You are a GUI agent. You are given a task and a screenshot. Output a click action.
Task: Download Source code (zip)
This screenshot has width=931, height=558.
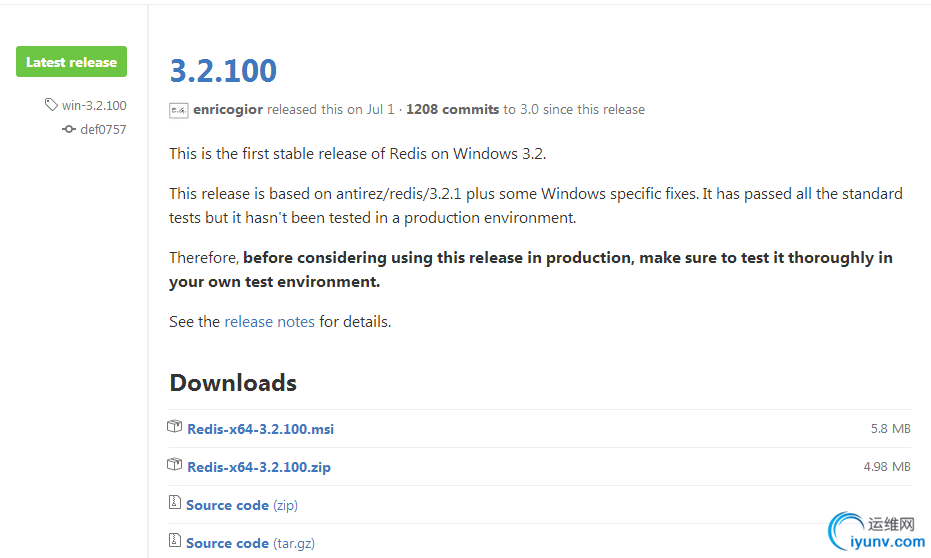pyautogui.click(x=242, y=505)
